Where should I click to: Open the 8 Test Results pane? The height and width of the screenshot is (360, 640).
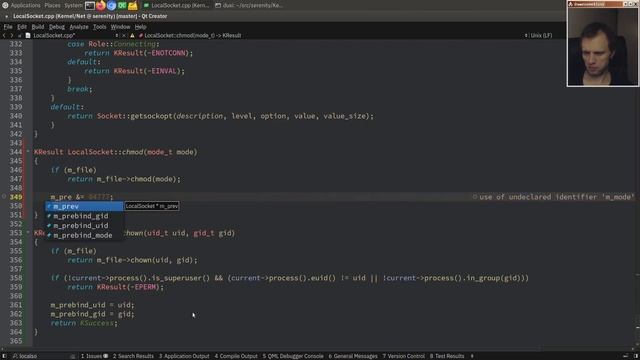[447, 356]
